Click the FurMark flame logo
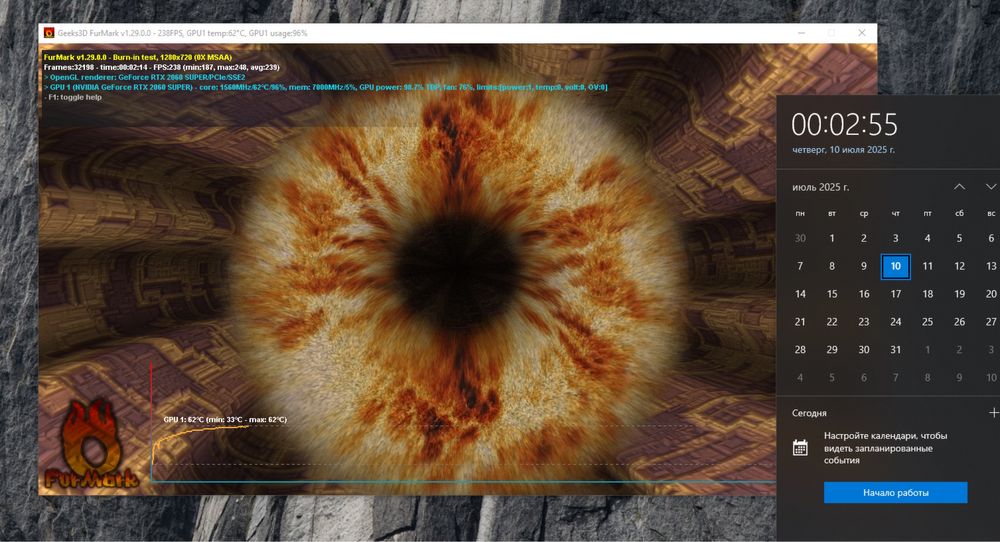Image resolution: width=1000 pixels, height=542 pixels. point(91,444)
